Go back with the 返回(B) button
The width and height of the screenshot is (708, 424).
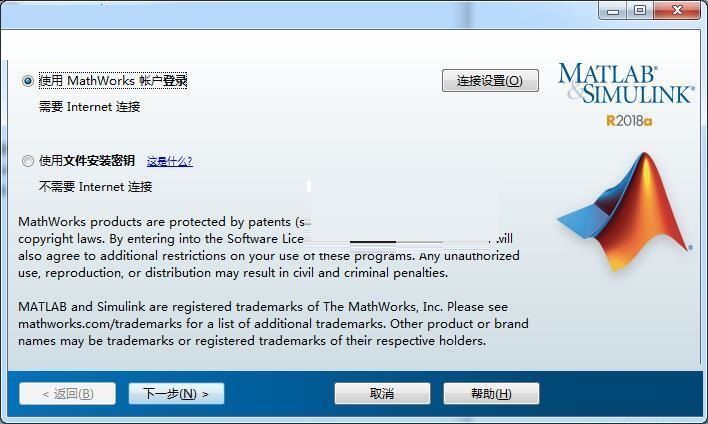[x=68, y=394]
